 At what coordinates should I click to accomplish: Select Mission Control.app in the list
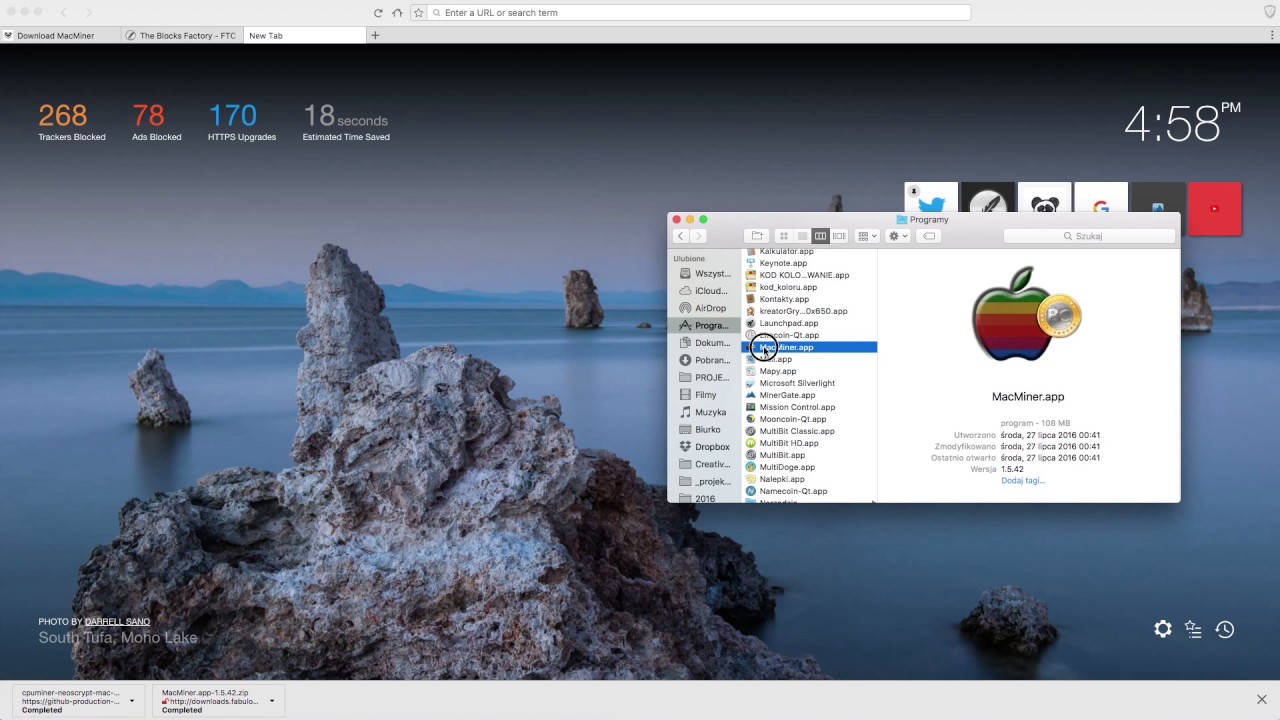809,407
